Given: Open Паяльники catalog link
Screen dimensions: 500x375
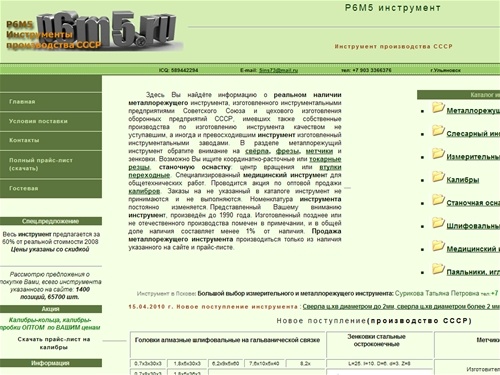Looking at the screenshot, I should coord(473,272).
